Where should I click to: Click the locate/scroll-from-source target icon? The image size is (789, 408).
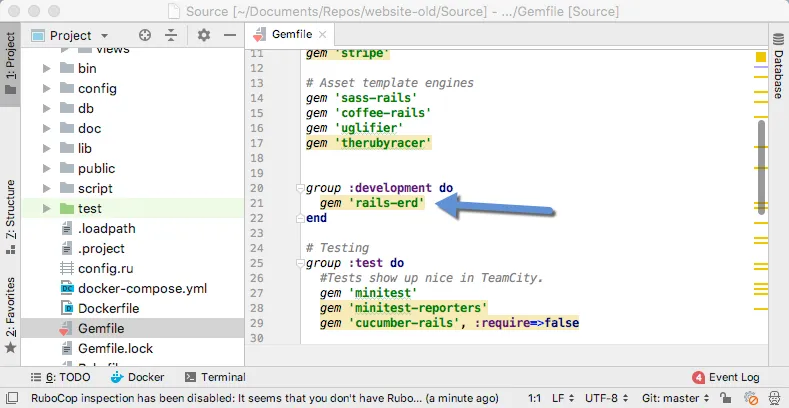145,35
